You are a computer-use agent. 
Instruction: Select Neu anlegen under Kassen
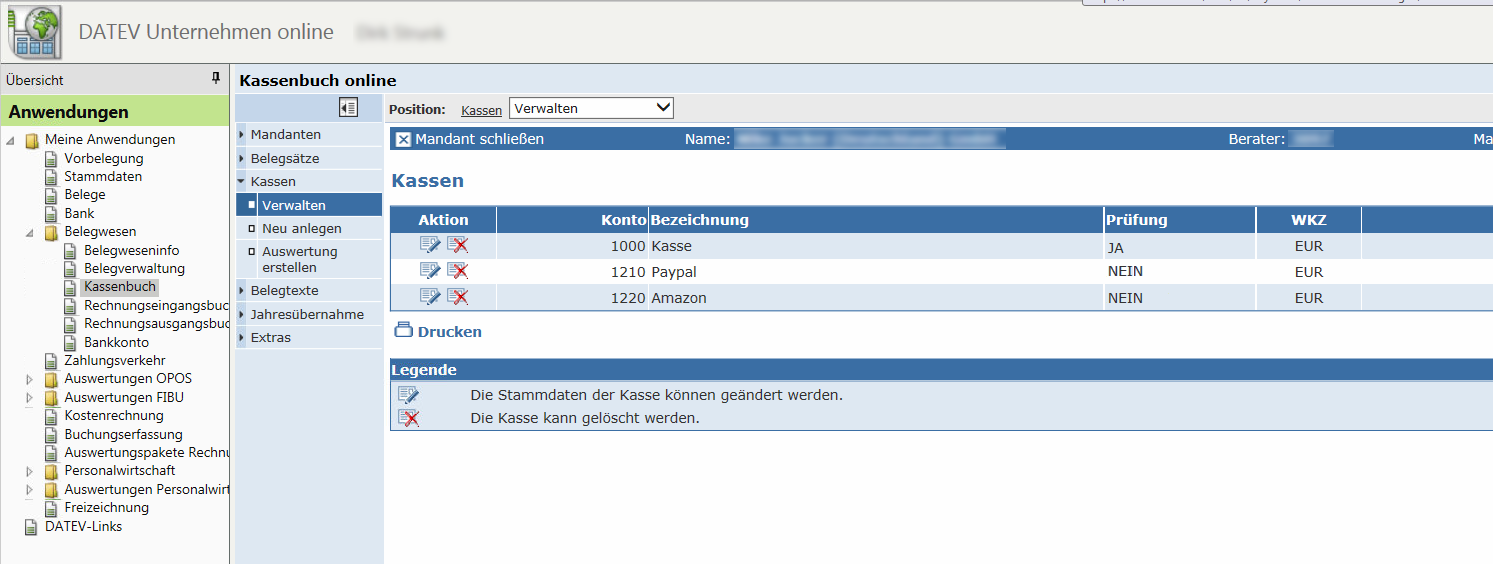301,228
